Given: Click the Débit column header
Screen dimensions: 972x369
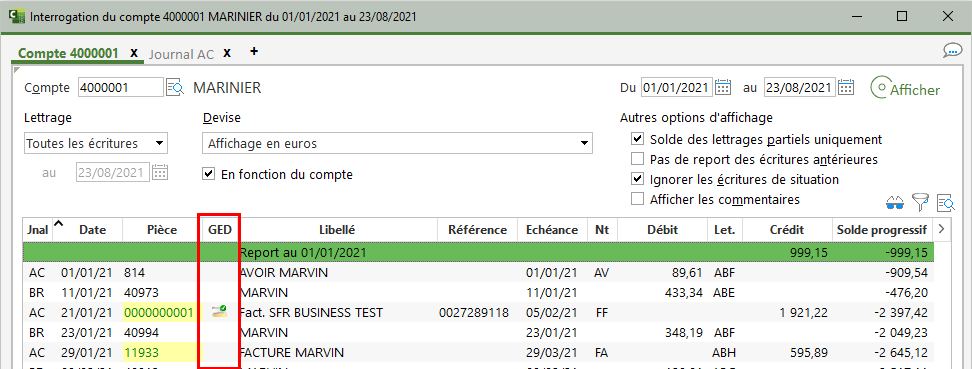Looking at the screenshot, I should click(x=663, y=229).
